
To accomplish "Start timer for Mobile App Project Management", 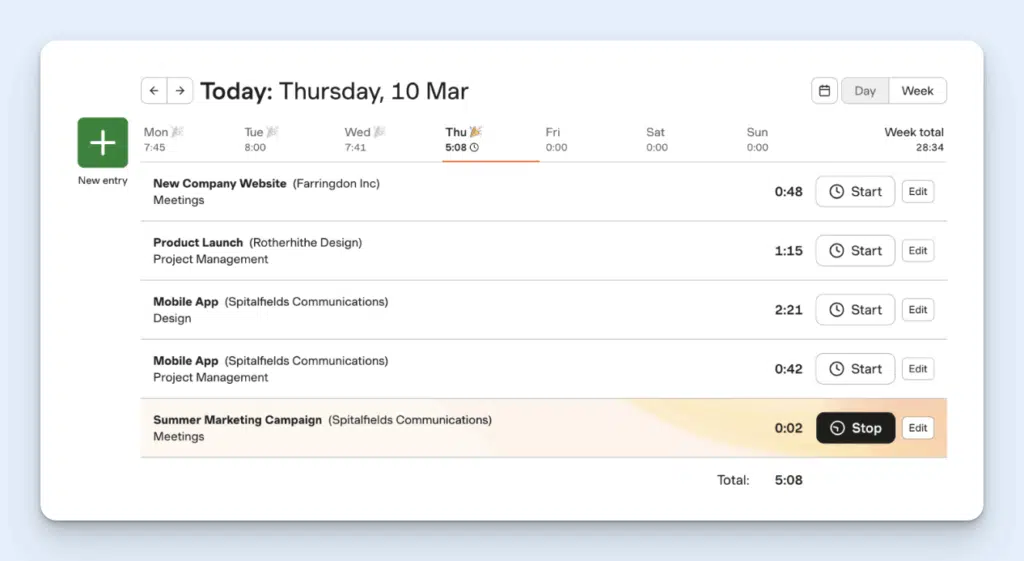I will (855, 369).
